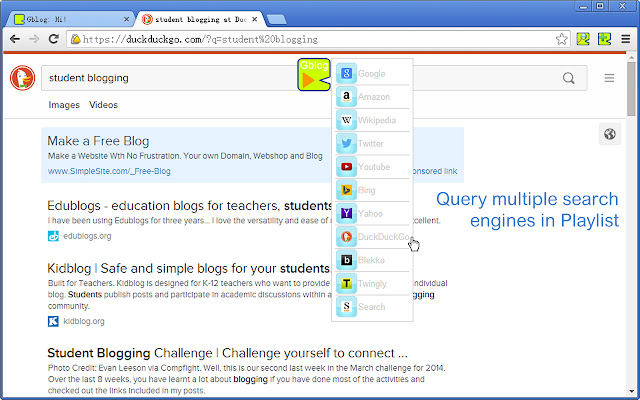The width and height of the screenshot is (640, 400).
Task: Open the Chrome menu button
Action: pyautogui.click(x=626, y=39)
